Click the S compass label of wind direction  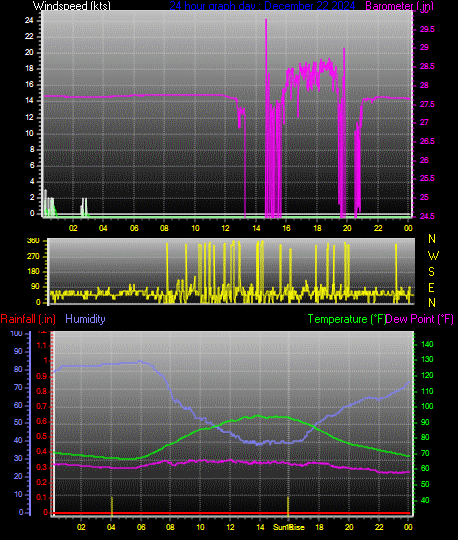pos(431,272)
